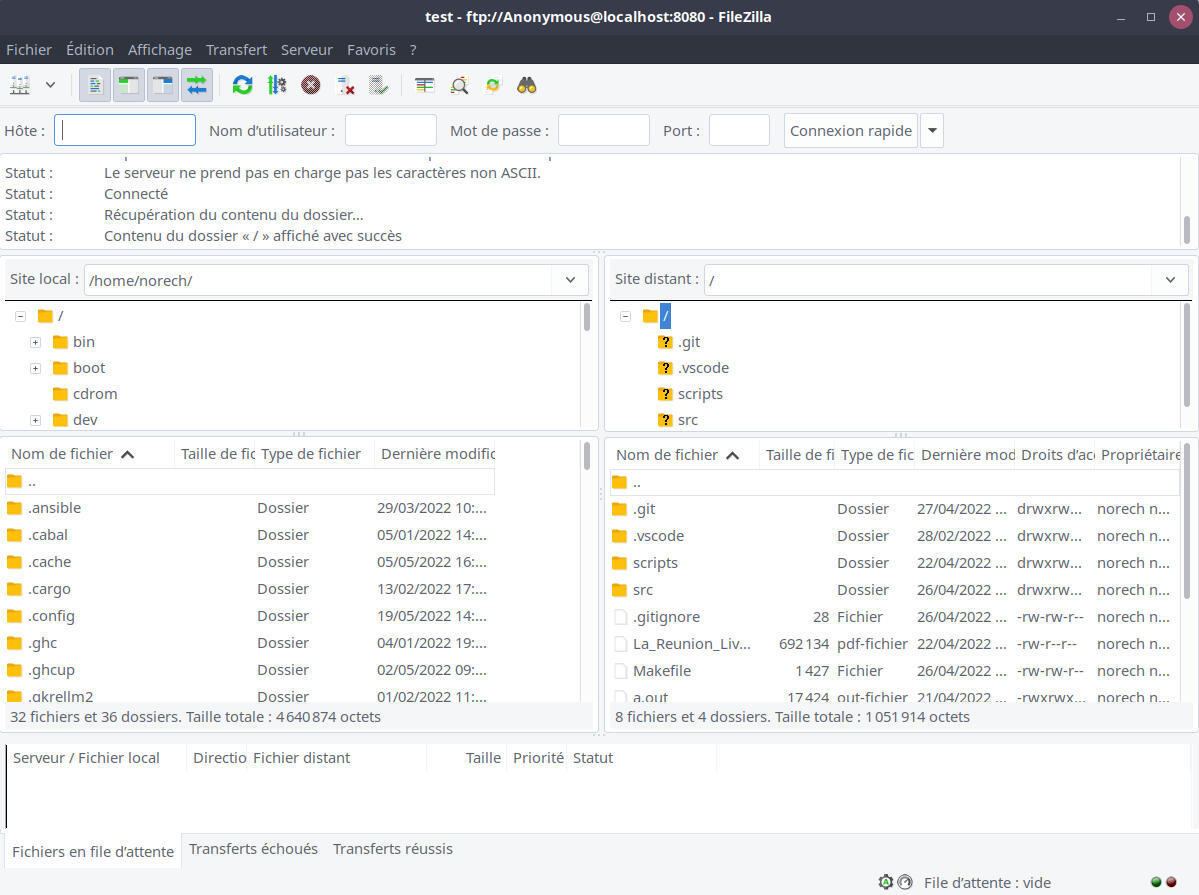Switch to the Transferts échoués tab
1199x895 pixels.
pos(253,849)
